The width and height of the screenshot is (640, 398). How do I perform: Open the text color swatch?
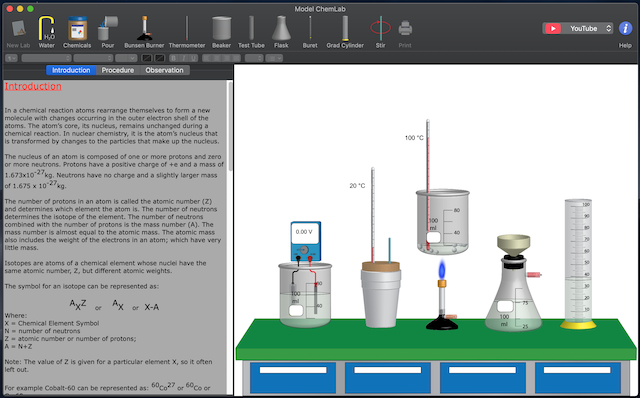point(146,58)
